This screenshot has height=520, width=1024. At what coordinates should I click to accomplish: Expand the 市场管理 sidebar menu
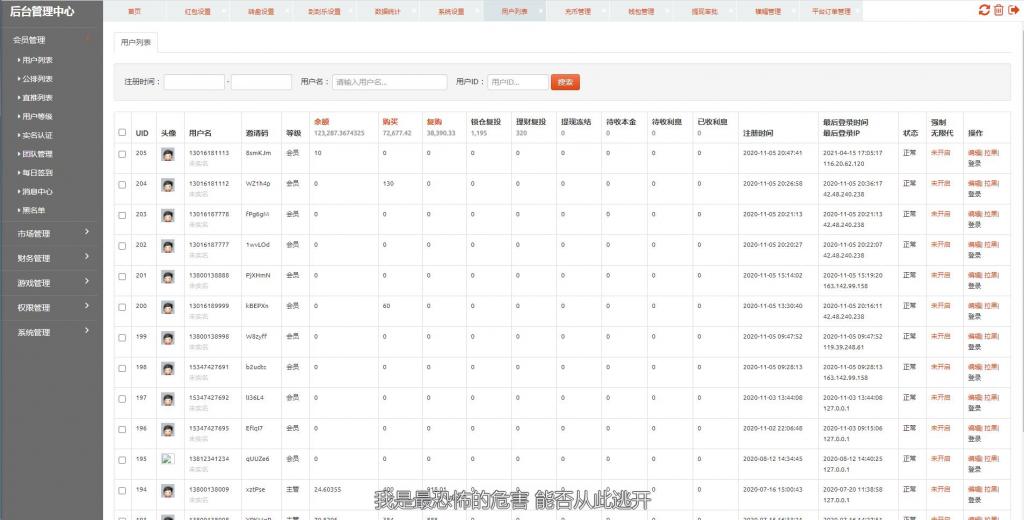(51, 233)
